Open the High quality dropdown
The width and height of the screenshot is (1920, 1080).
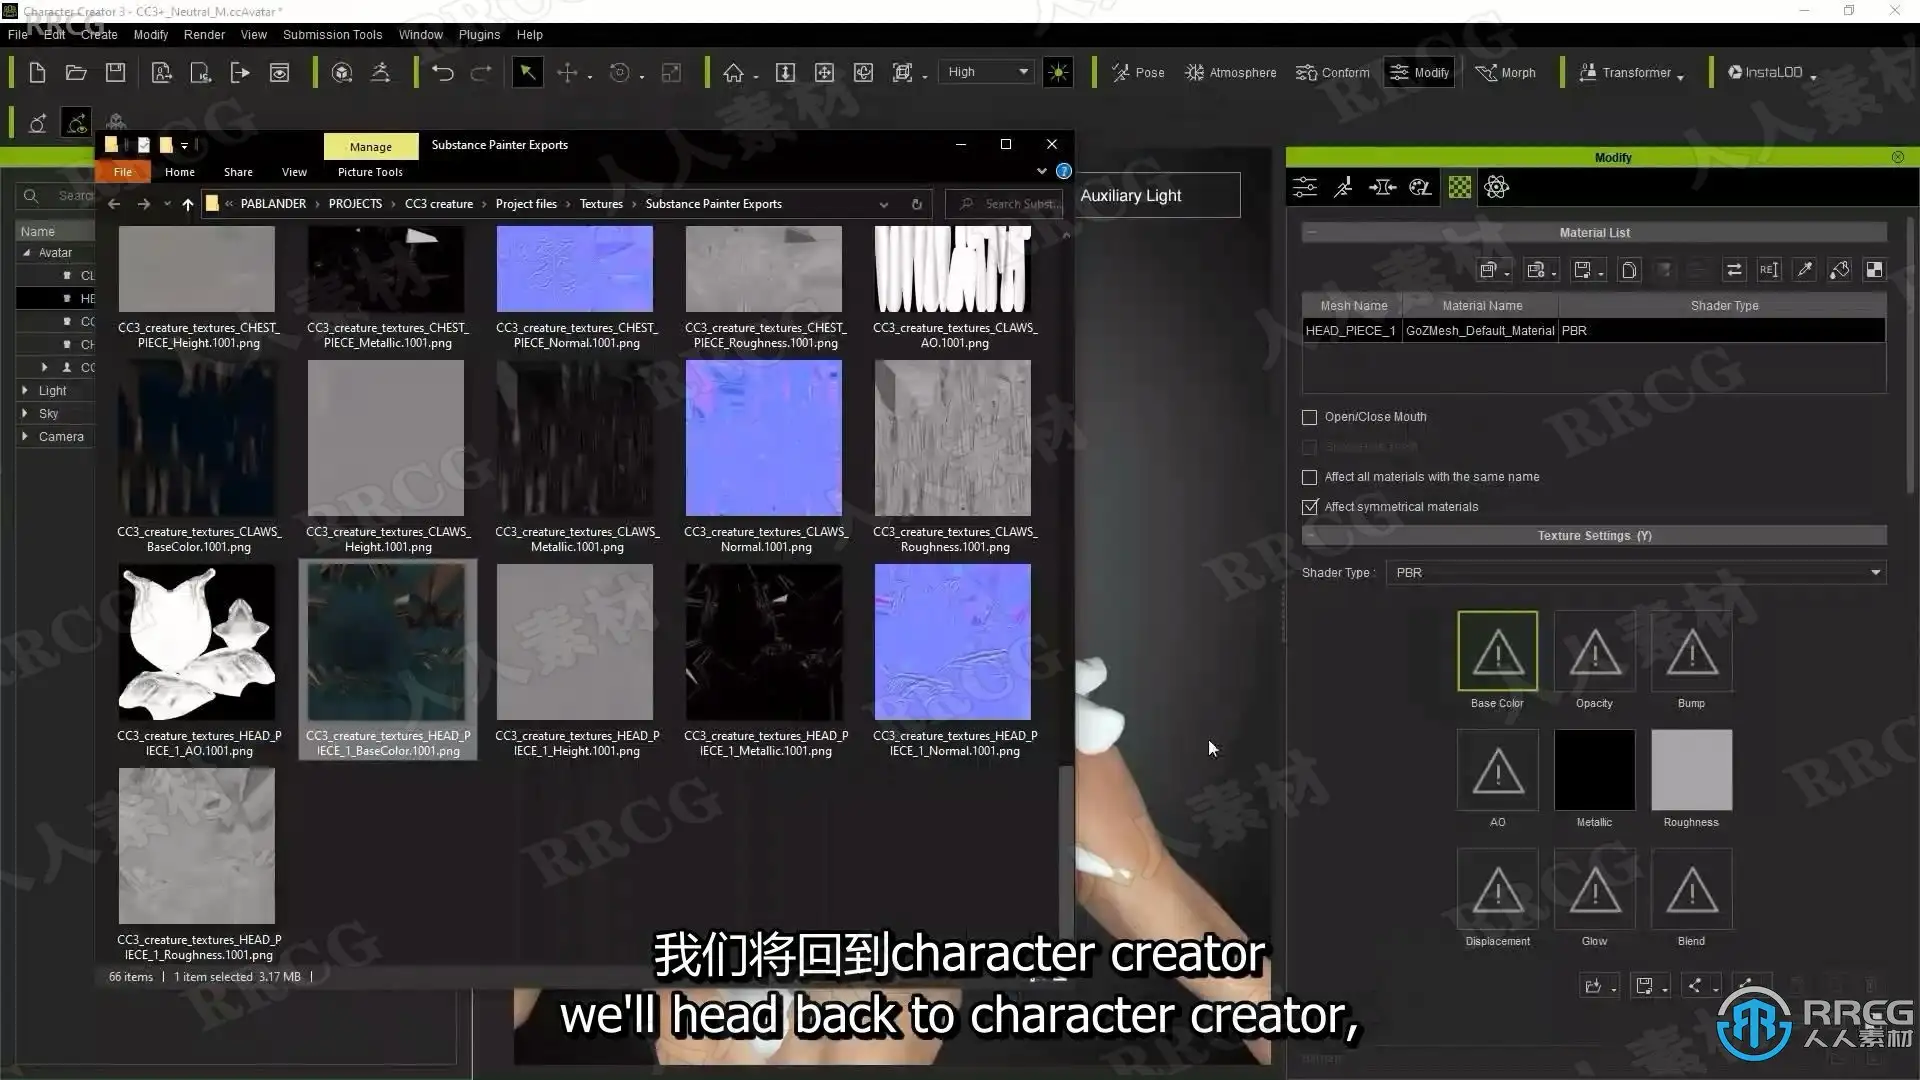(987, 72)
